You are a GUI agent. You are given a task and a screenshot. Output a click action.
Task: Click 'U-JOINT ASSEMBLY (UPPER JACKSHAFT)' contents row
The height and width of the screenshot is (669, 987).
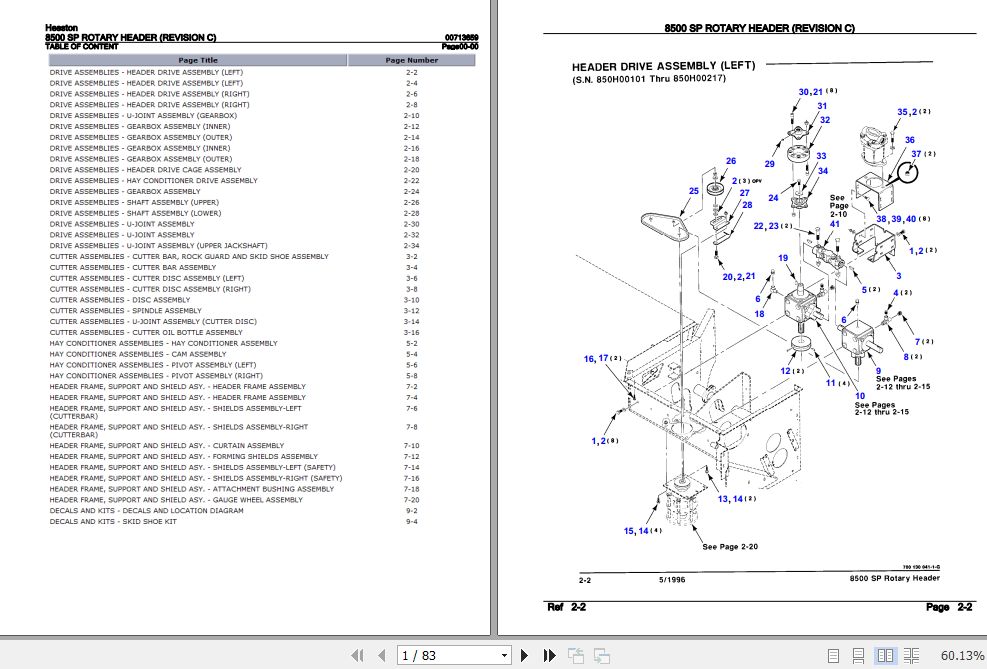pyautogui.click(x=262, y=246)
